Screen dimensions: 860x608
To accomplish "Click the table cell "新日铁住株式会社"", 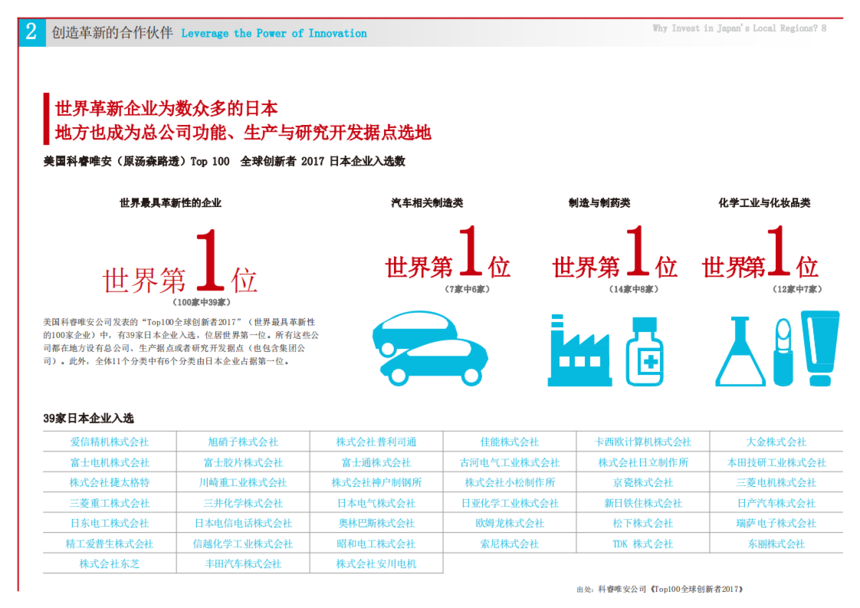I will click(x=643, y=503).
